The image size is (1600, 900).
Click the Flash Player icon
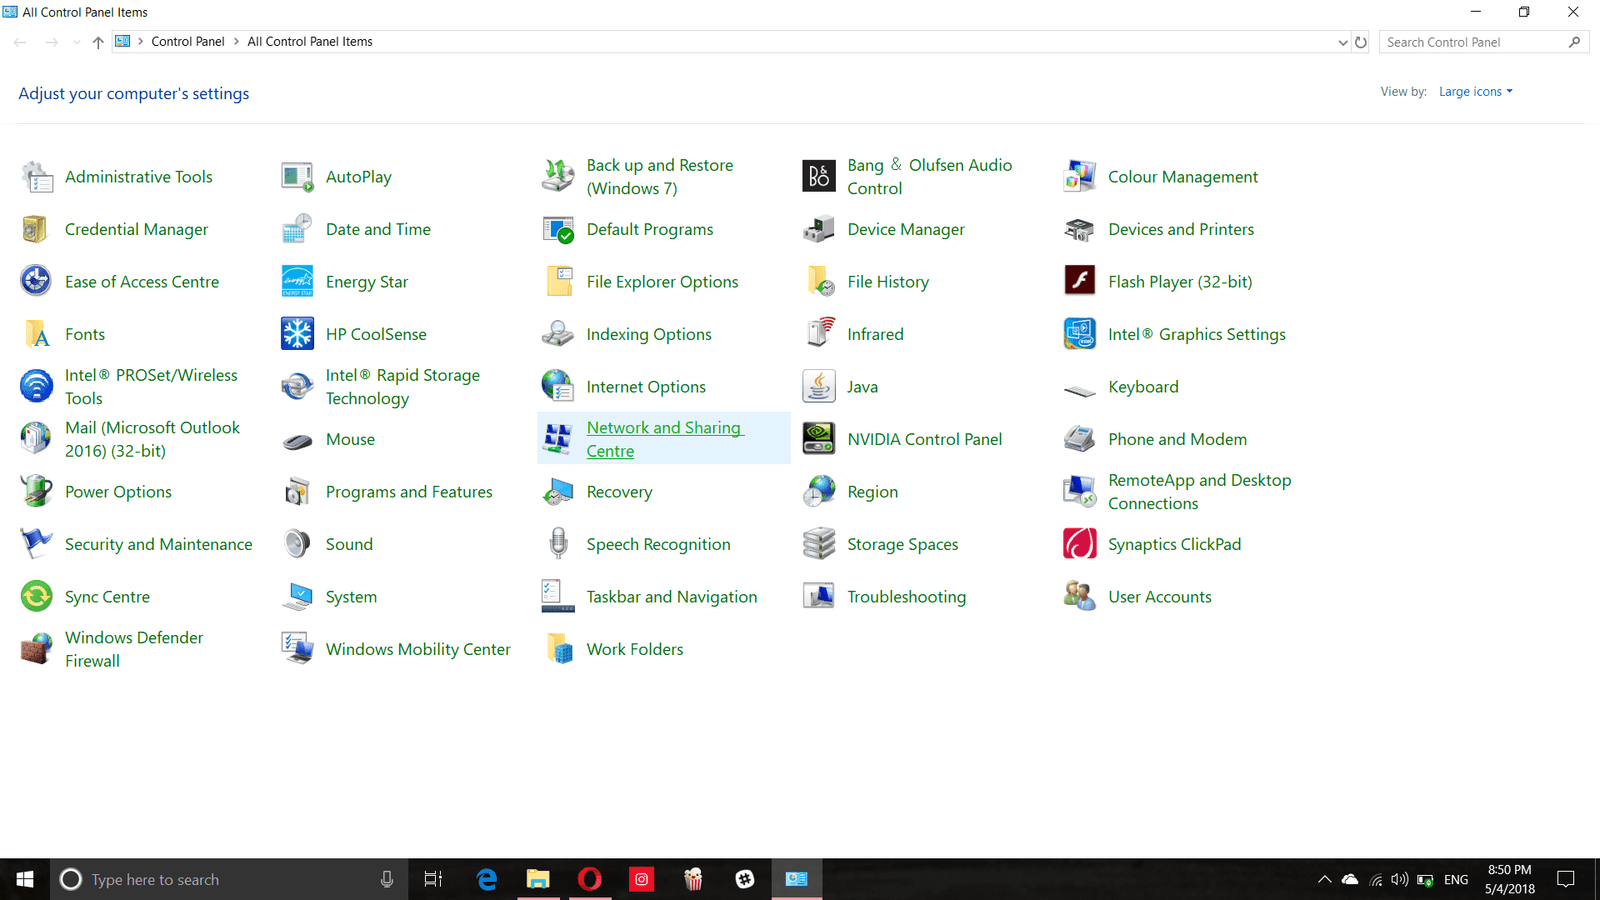(1080, 281)
